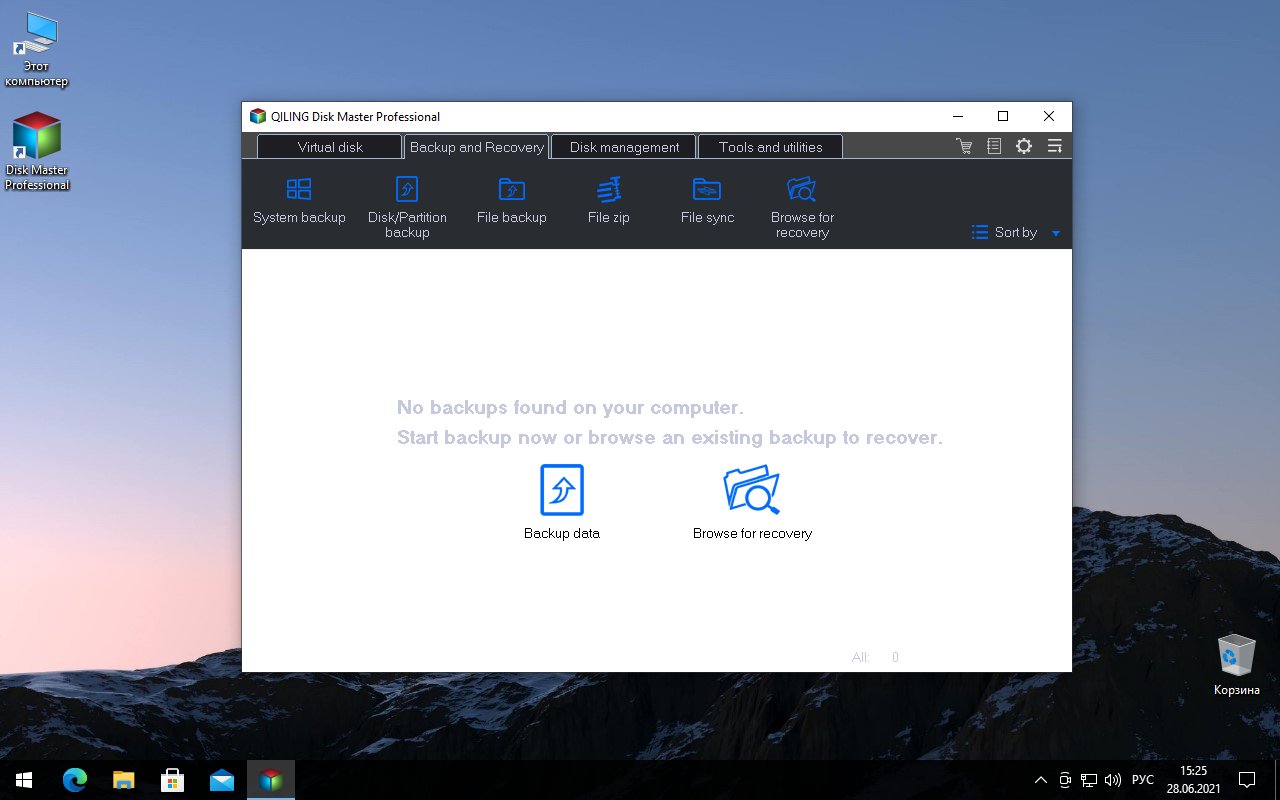Open Microsoft Store from taskbar
The image size is (1280, 800).
coord(172,780)
